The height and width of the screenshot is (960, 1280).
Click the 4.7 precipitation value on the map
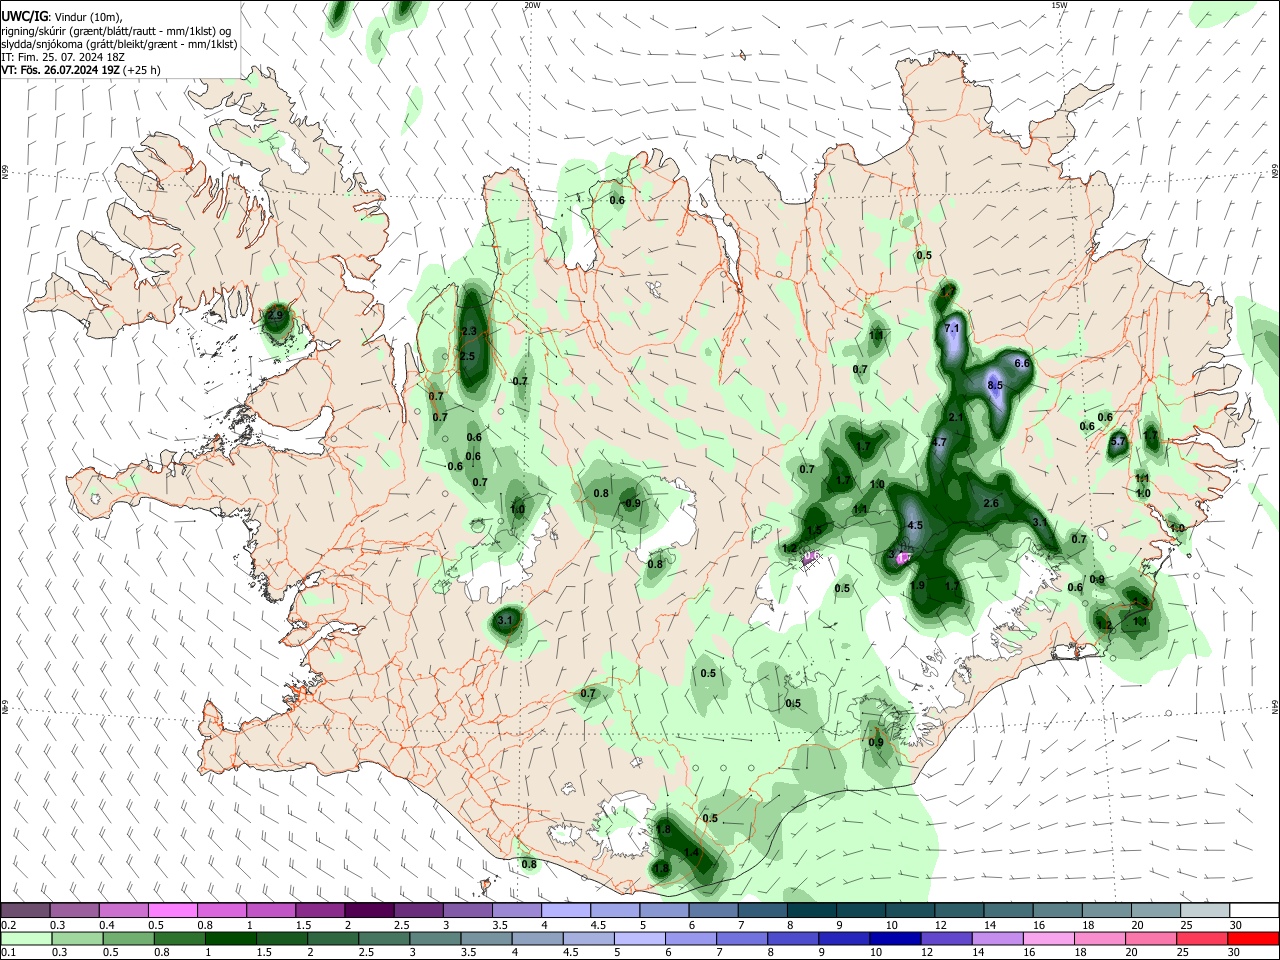[939, 442]
